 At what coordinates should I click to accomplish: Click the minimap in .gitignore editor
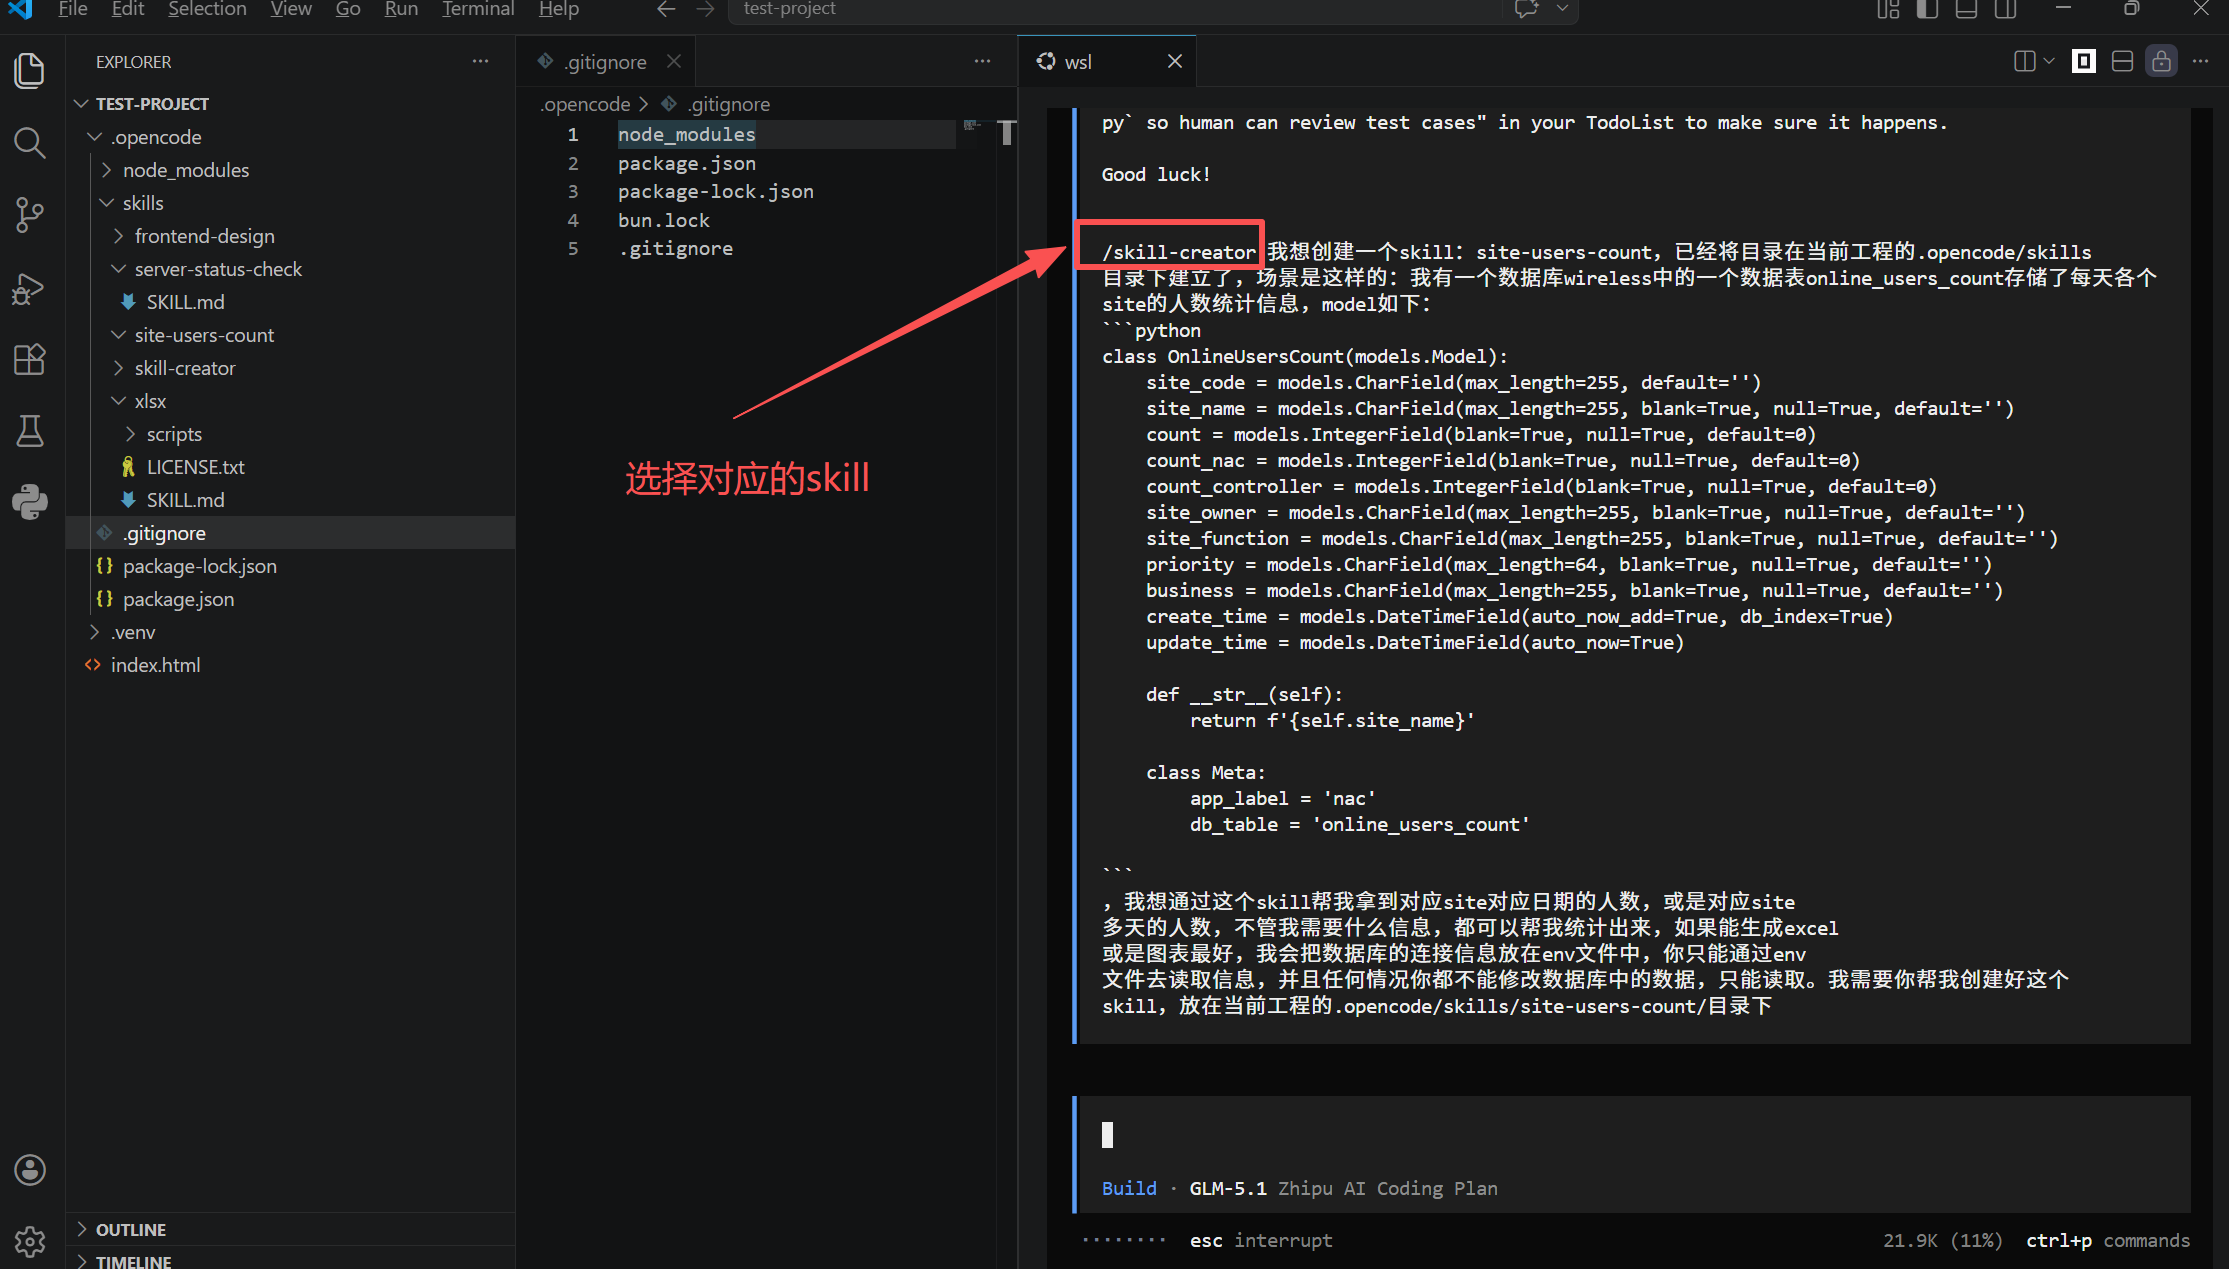click(971, 127)
